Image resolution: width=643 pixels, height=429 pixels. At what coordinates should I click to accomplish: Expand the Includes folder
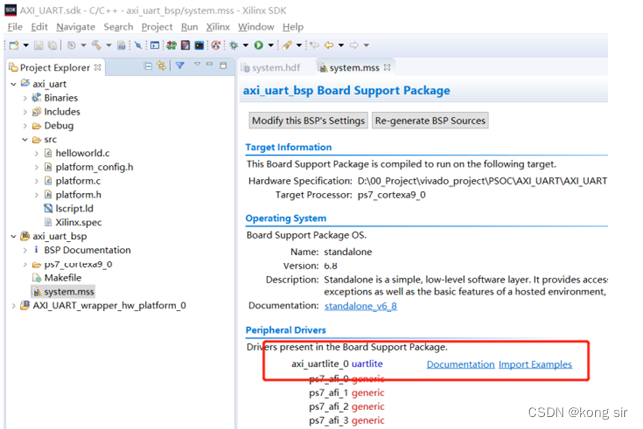pos(25,112)
